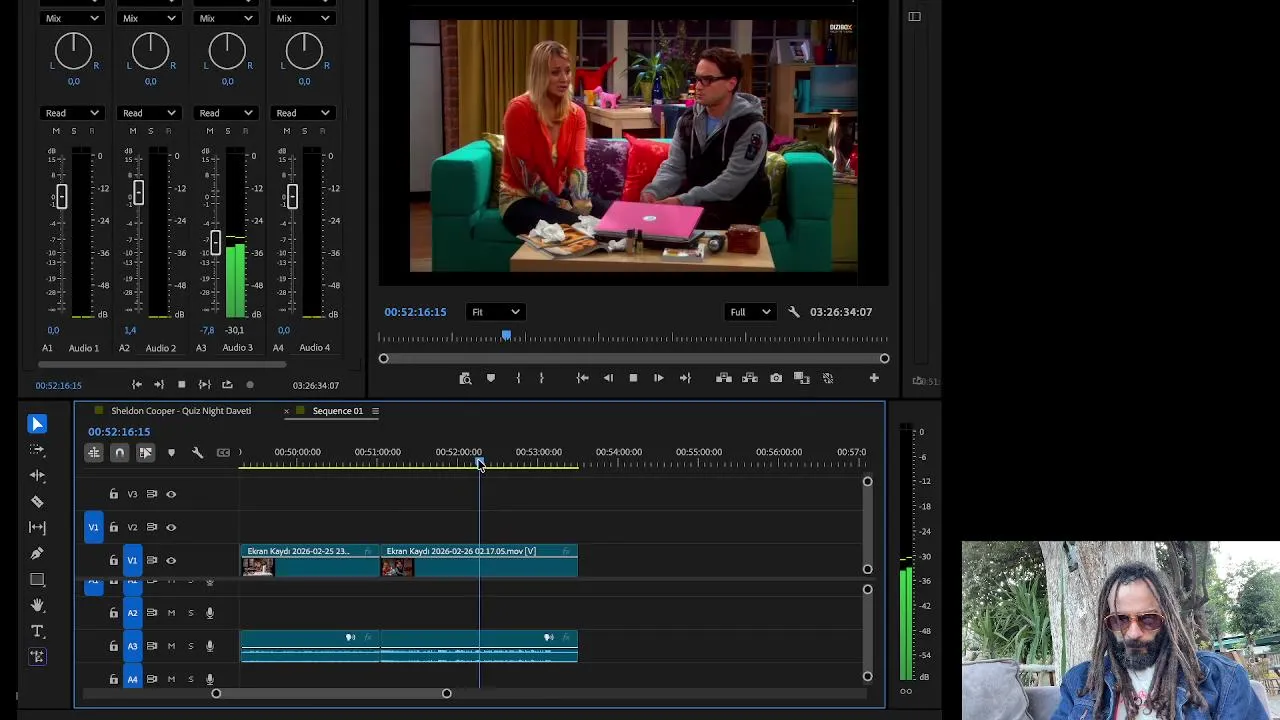Toggle insert and overwrite as nests

pyautogui.click(x=94, y=453)
